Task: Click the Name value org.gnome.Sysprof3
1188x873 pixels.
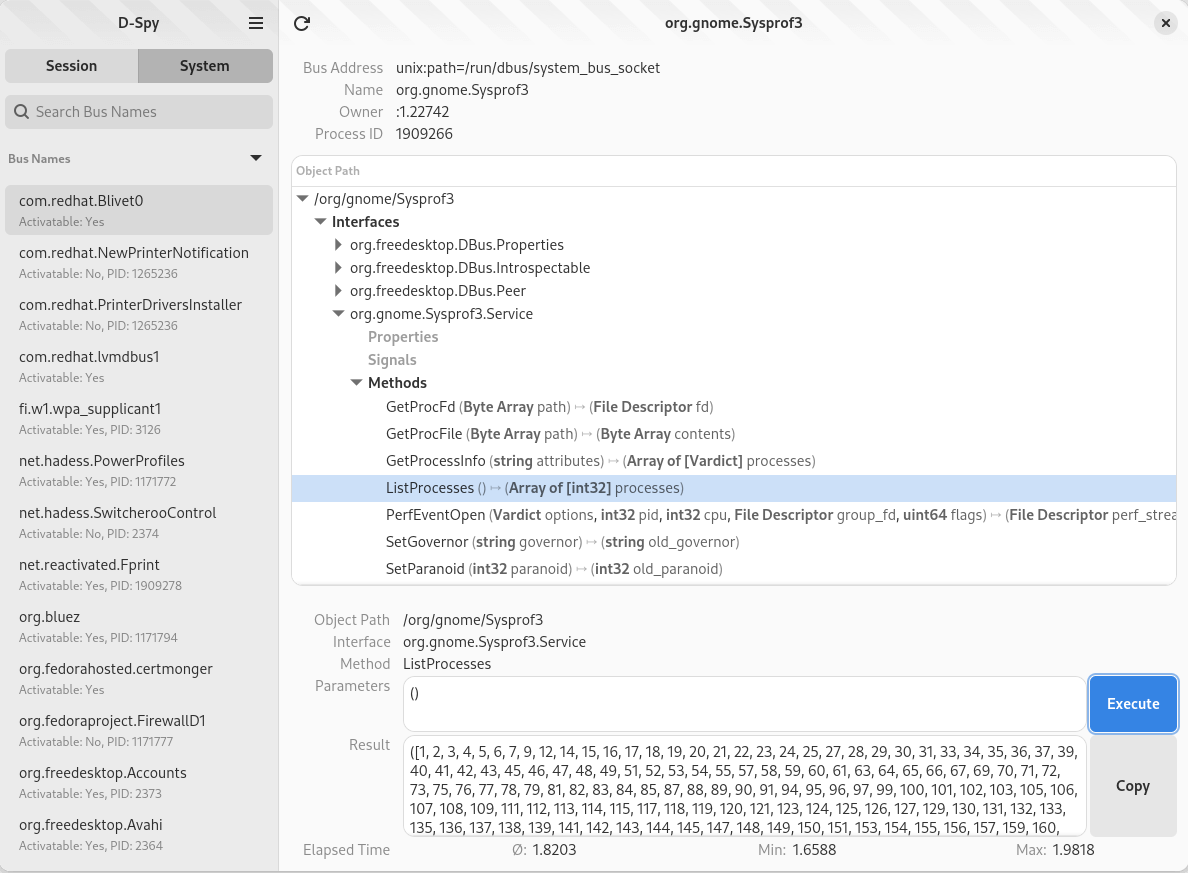Action: [x=462, y=90]
